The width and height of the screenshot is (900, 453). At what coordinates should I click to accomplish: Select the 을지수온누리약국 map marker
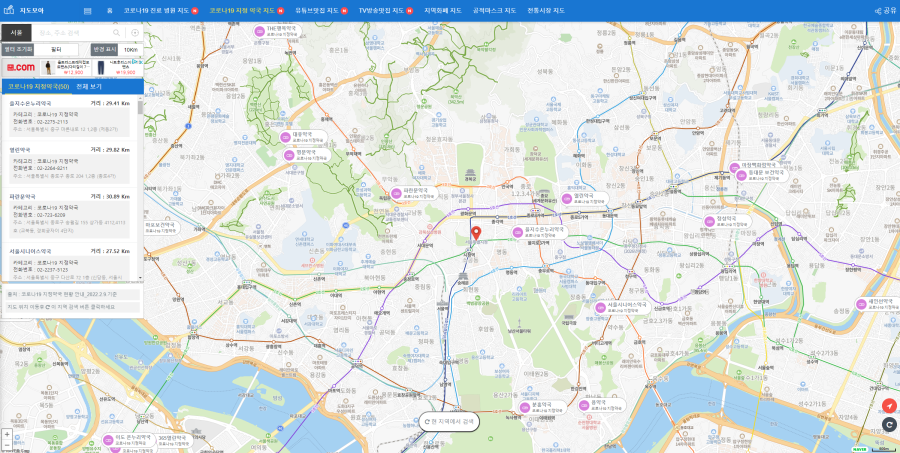[540, 232]
